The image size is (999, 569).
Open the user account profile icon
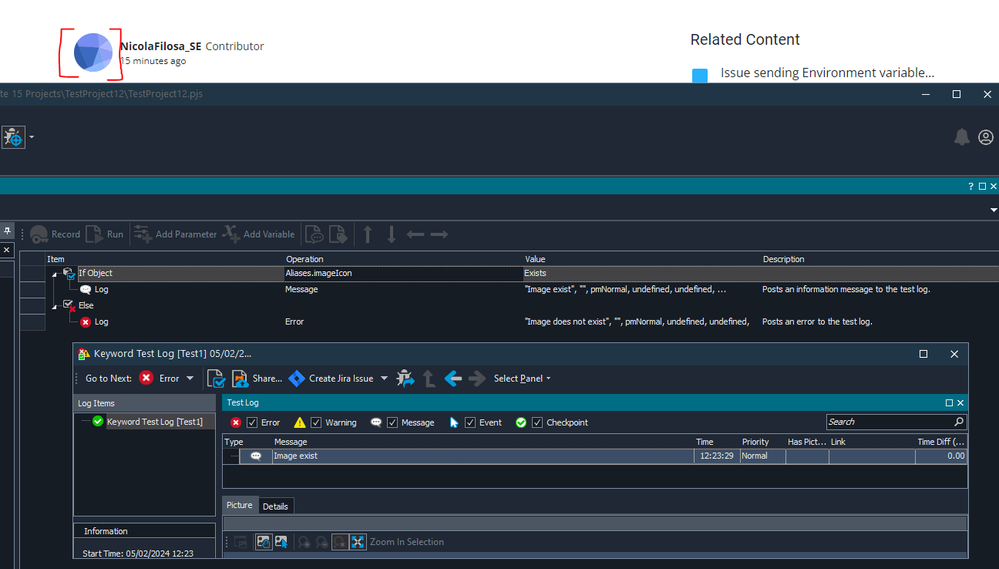[986, 137]
